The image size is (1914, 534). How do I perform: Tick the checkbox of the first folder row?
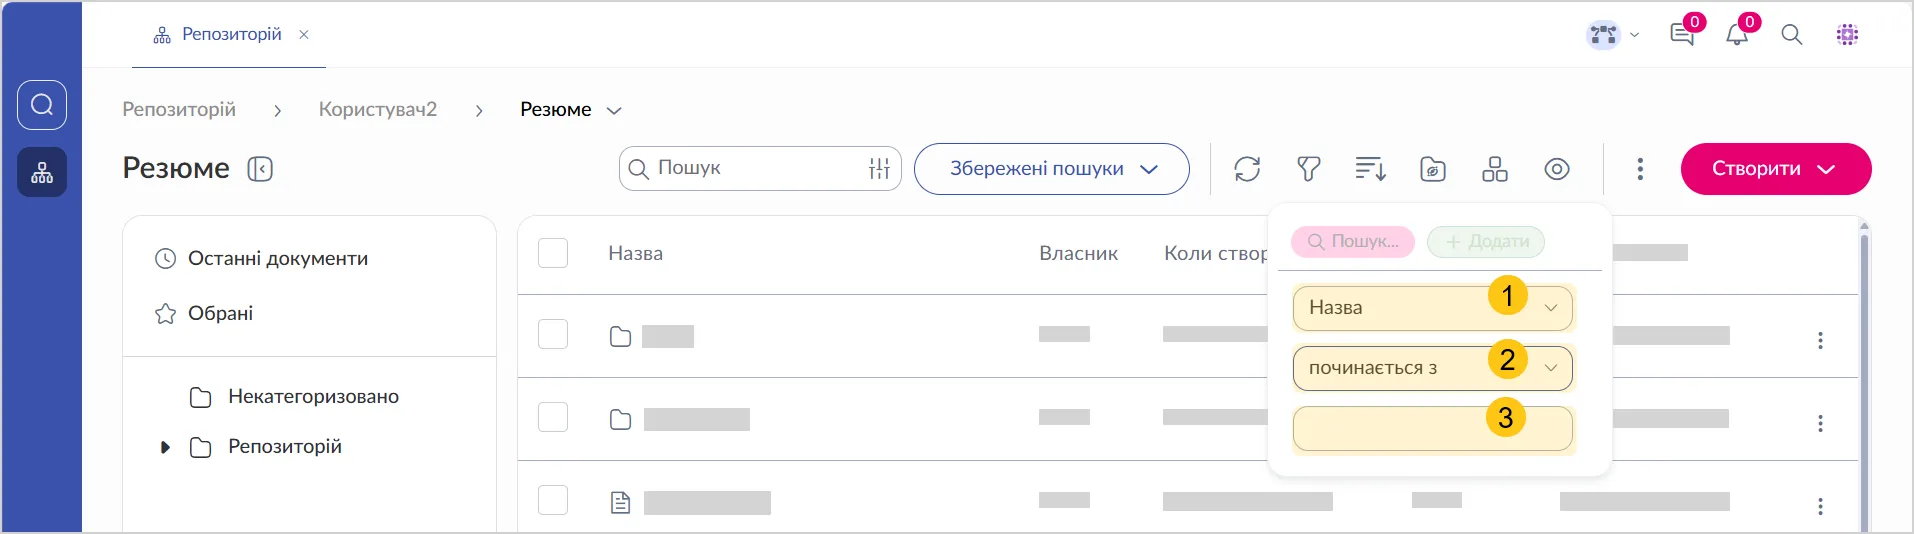point(553,334)
